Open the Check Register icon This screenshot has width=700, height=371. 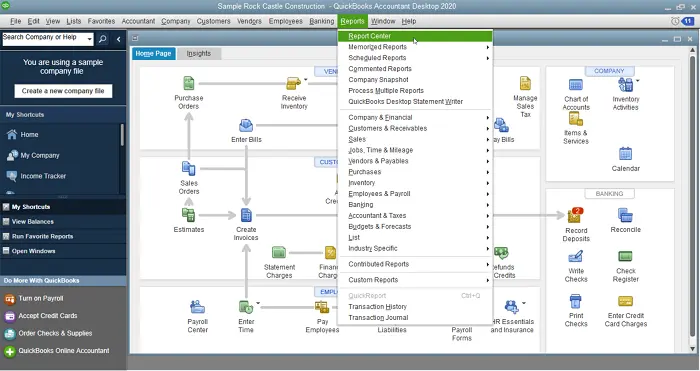[625, 257]
